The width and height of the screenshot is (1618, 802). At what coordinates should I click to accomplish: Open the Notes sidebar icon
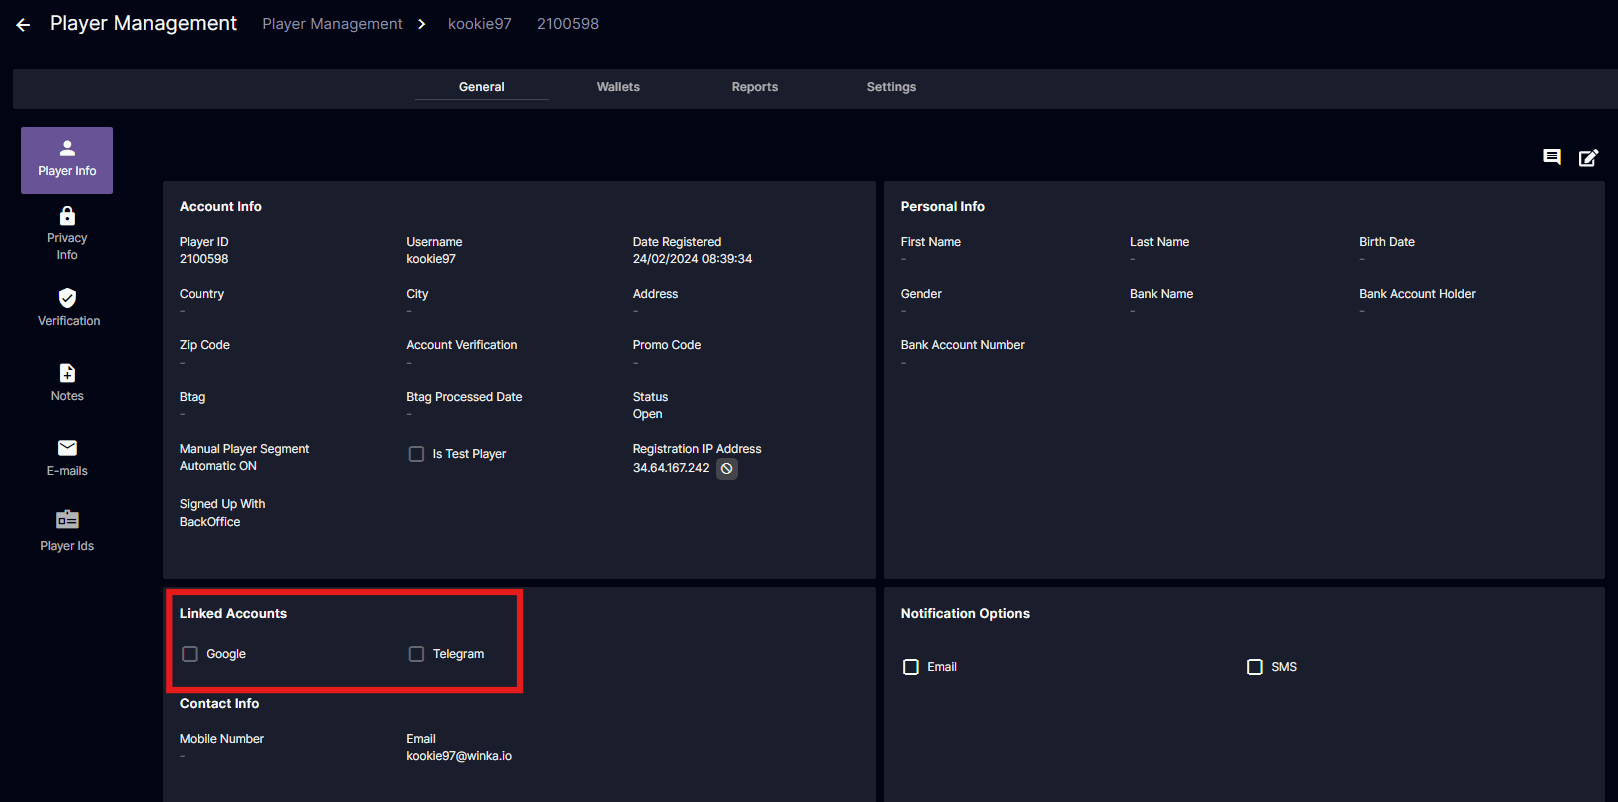pos(67,373)
